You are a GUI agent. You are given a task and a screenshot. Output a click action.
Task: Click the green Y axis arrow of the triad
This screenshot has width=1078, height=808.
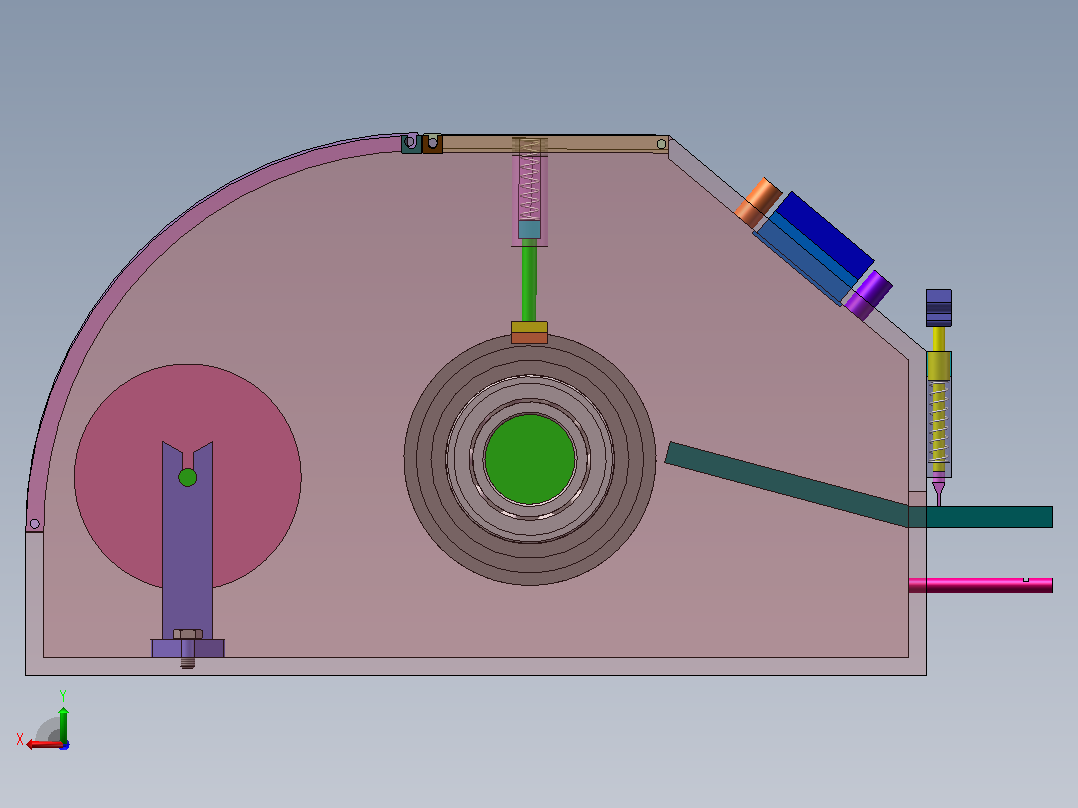63,723
